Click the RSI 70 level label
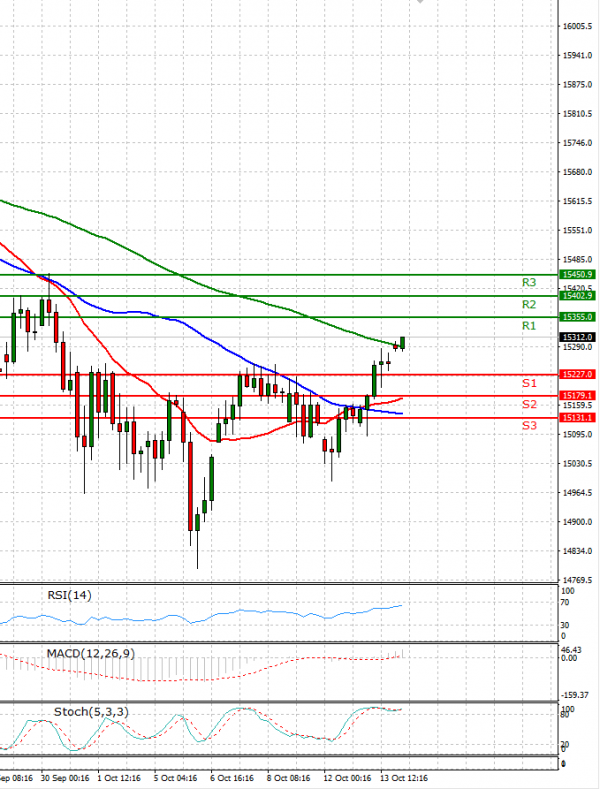Viewport: 600px width, 789px height. 565,602
